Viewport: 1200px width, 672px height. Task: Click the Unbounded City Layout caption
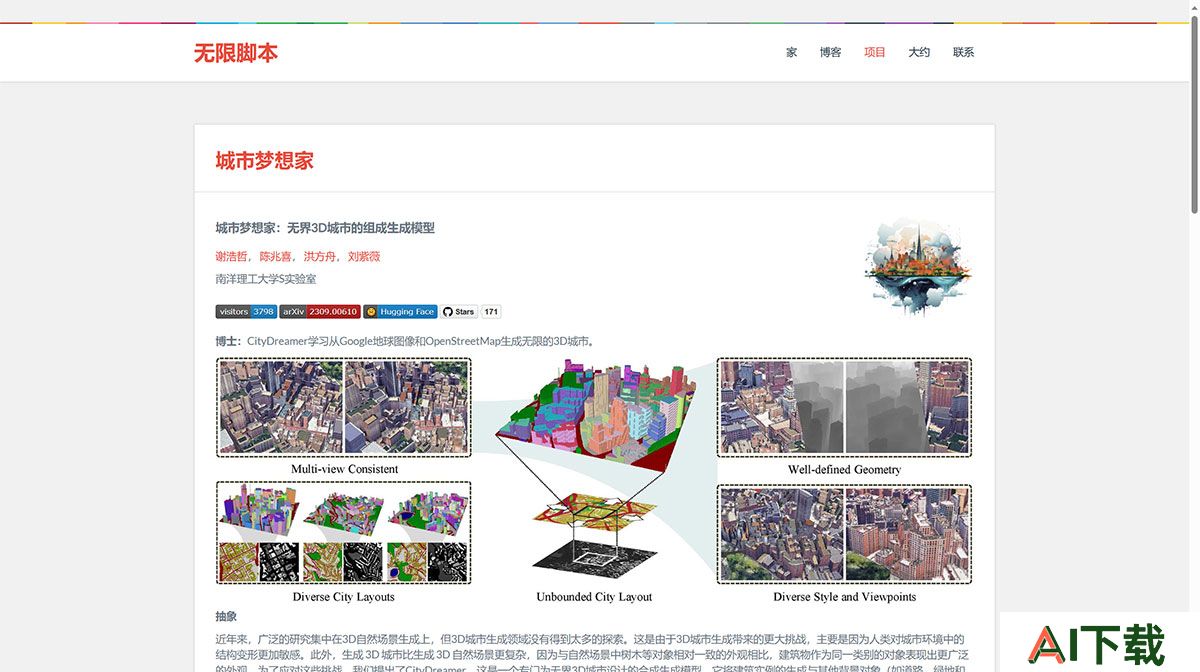pyautogui.click(x=594, y=597)
